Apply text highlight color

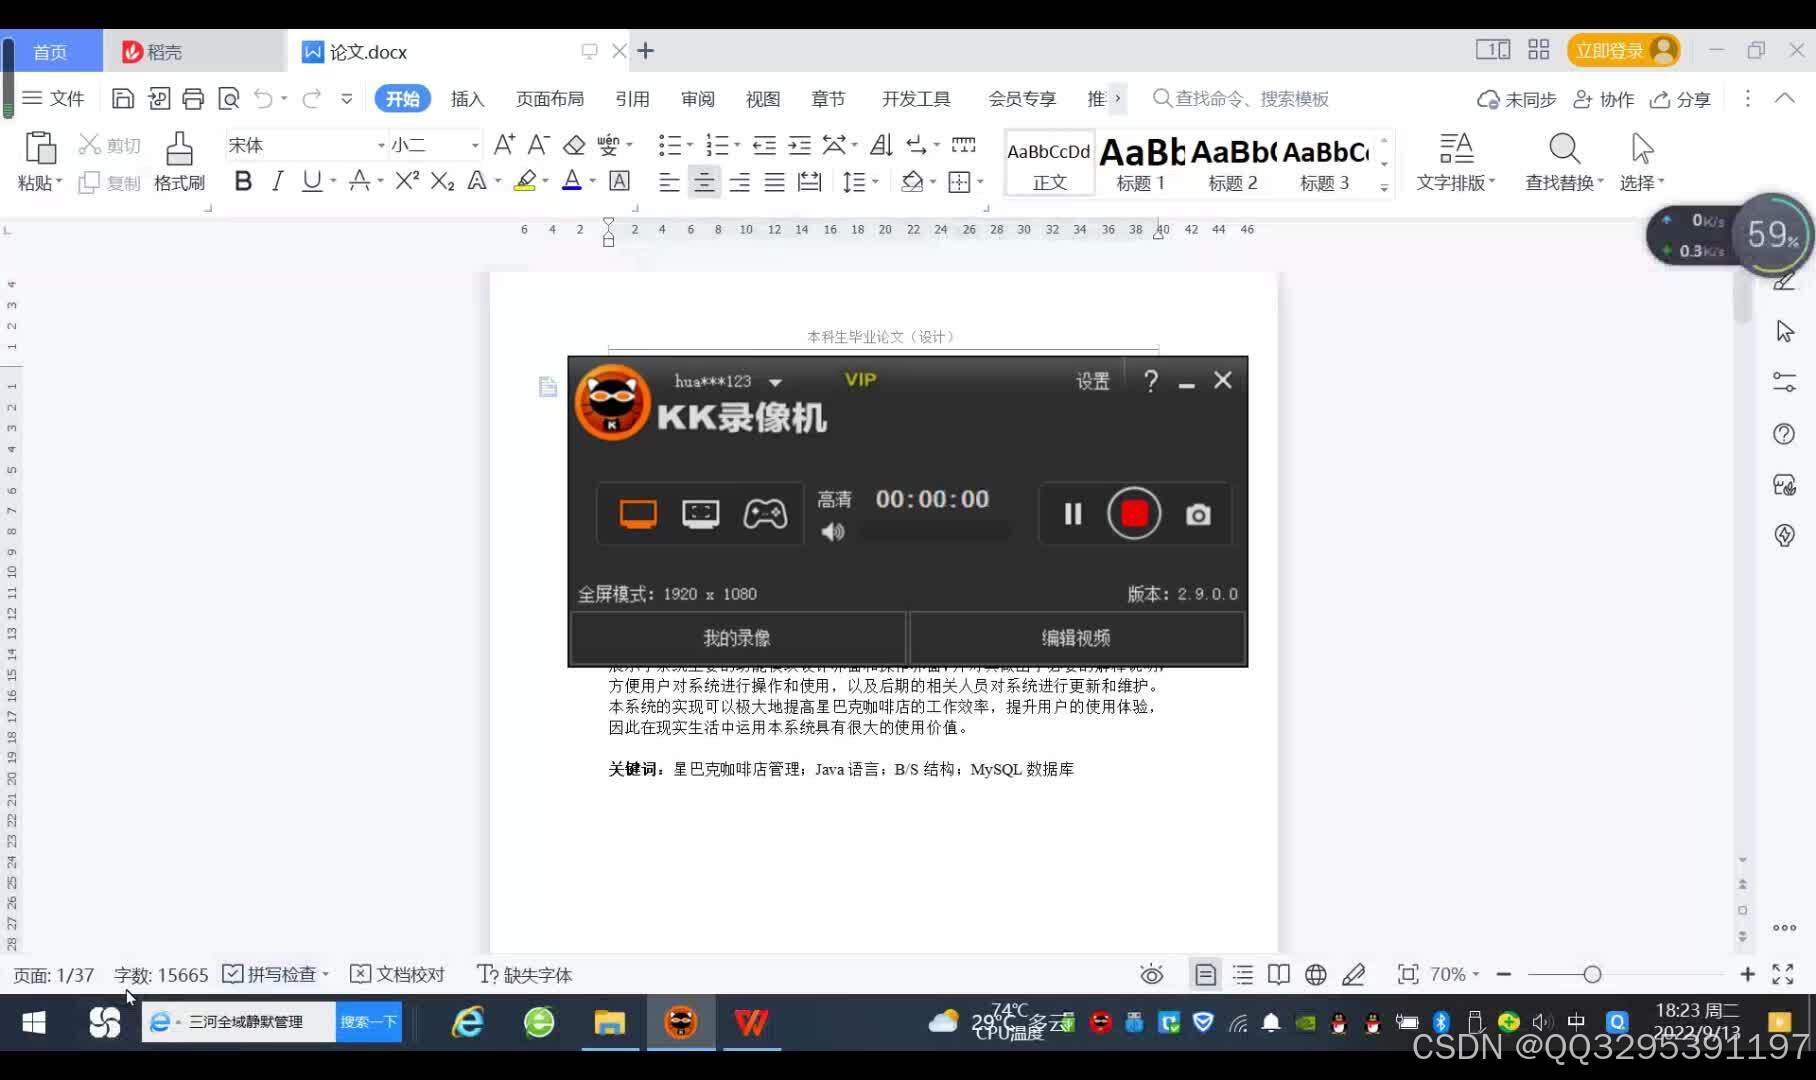525,181
